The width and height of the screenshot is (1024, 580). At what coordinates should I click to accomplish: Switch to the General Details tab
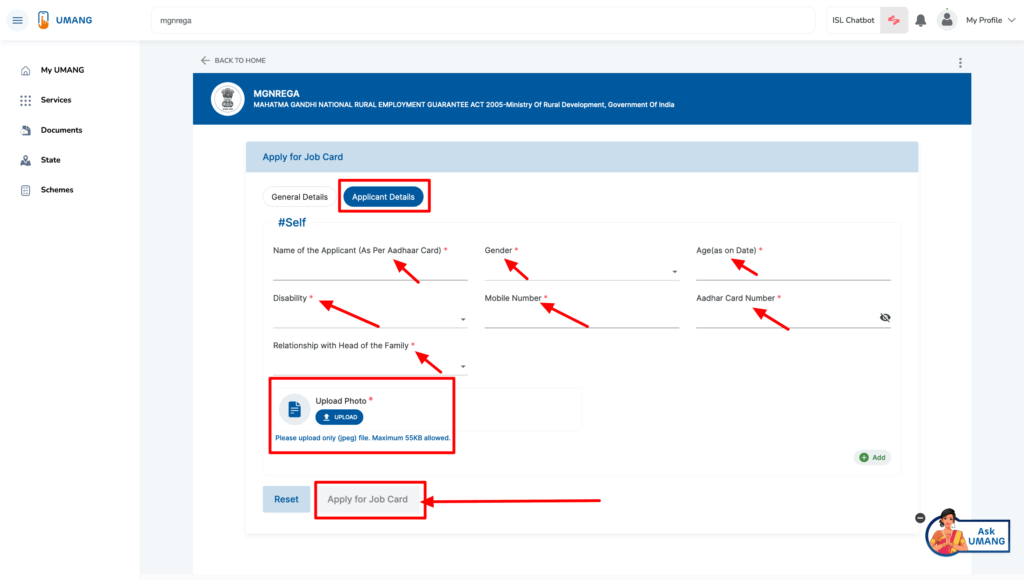299,197
